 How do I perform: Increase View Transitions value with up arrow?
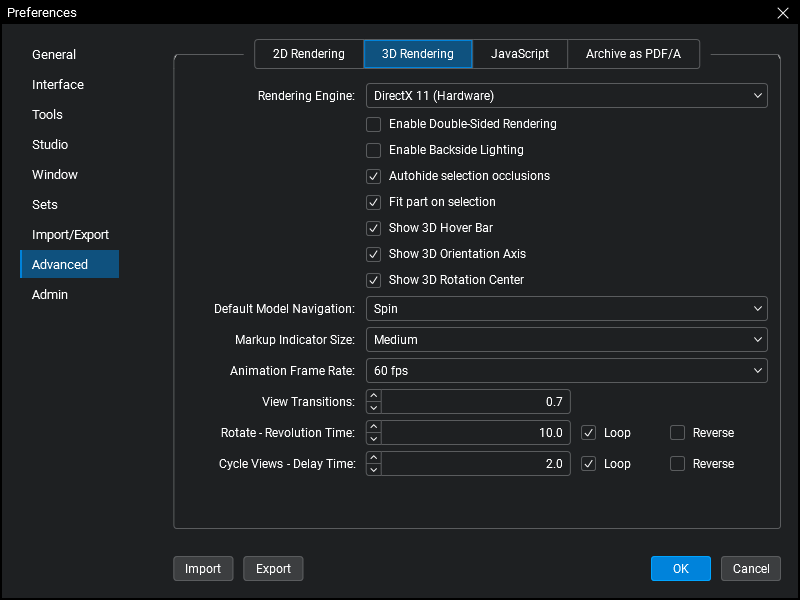coord(374,397)
